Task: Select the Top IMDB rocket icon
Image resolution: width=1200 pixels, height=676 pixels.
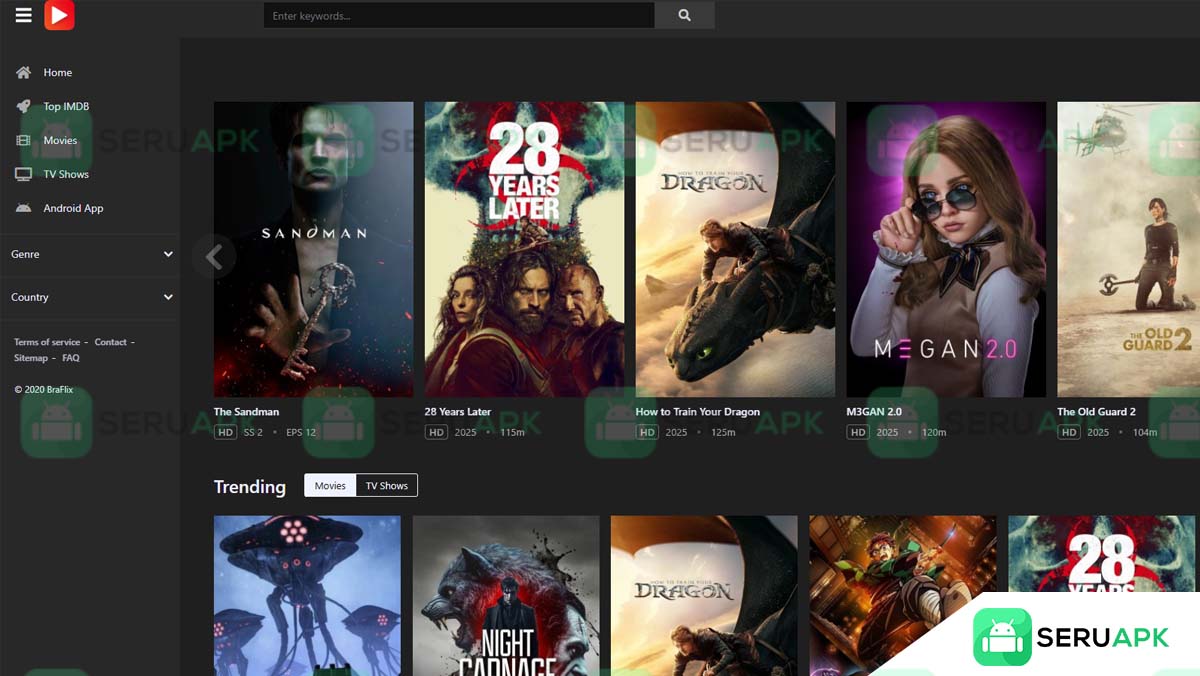Action: coord(23,106)
